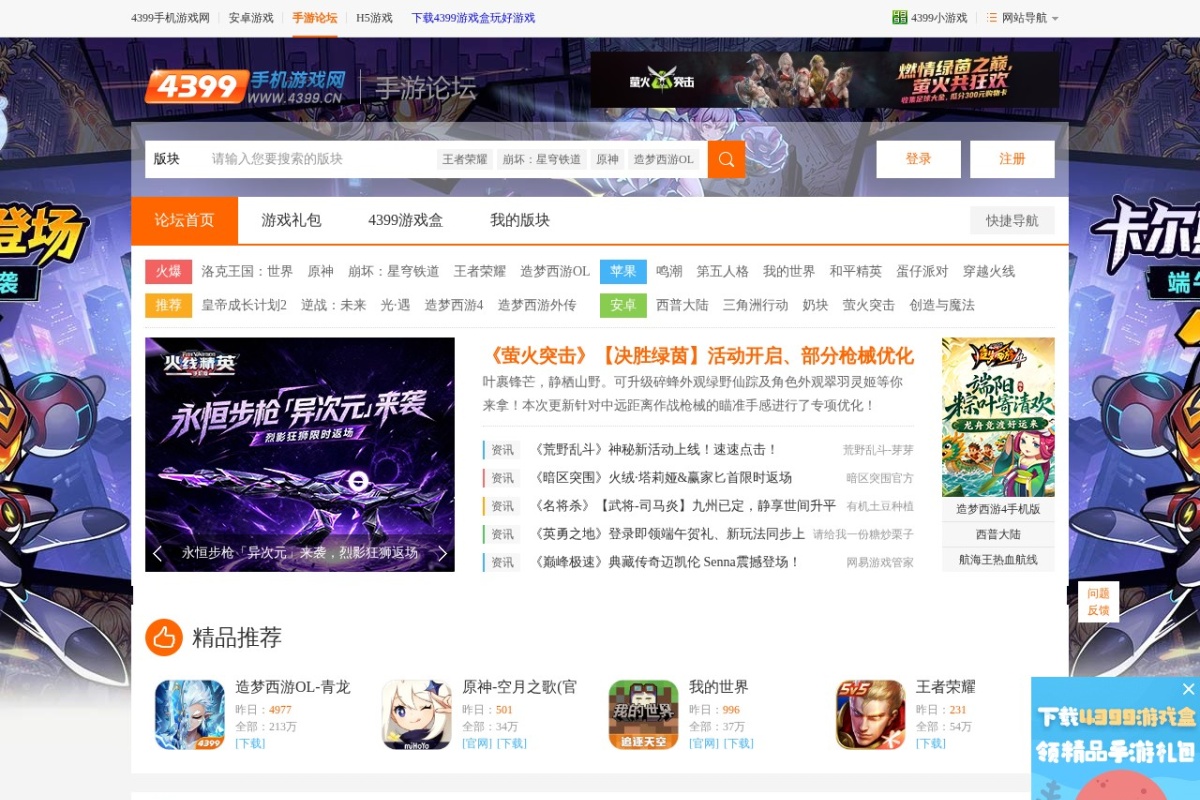Open 创造与魔法 forum link

[x=942, y=305]
